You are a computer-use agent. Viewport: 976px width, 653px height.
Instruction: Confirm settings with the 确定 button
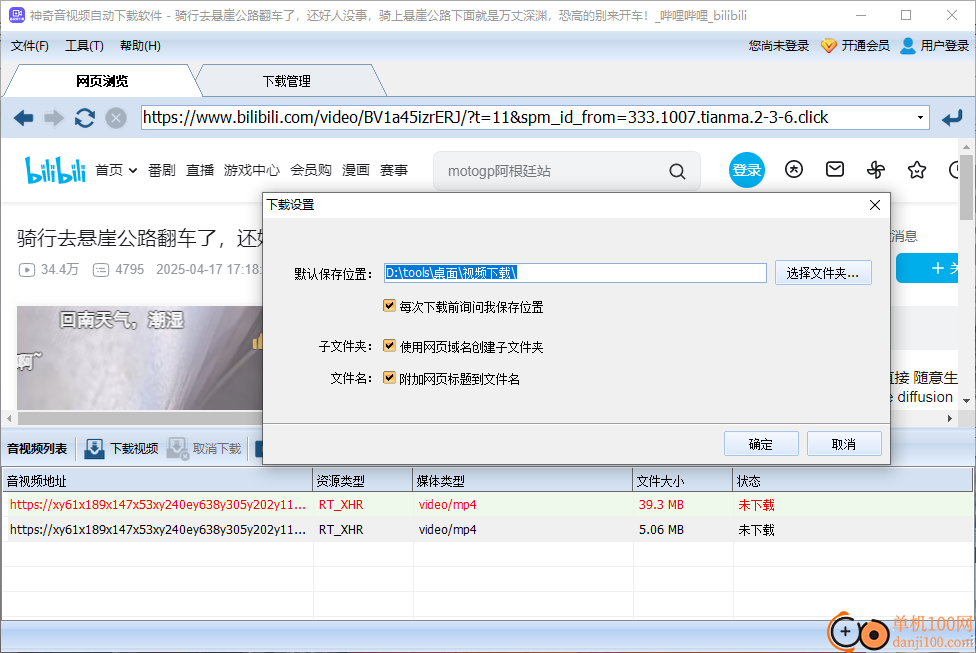[761, 444]
